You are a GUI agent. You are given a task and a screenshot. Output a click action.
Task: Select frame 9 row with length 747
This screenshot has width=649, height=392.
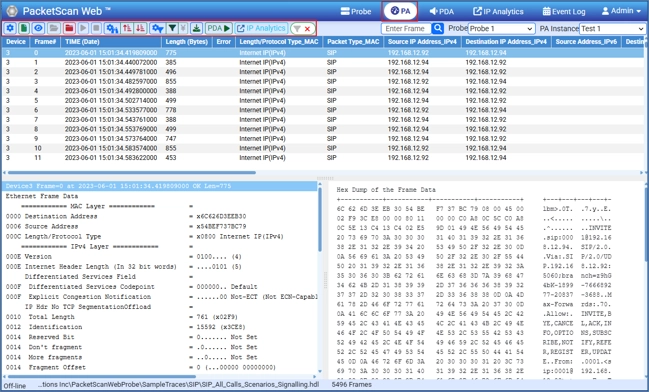(x=323, y=139)
